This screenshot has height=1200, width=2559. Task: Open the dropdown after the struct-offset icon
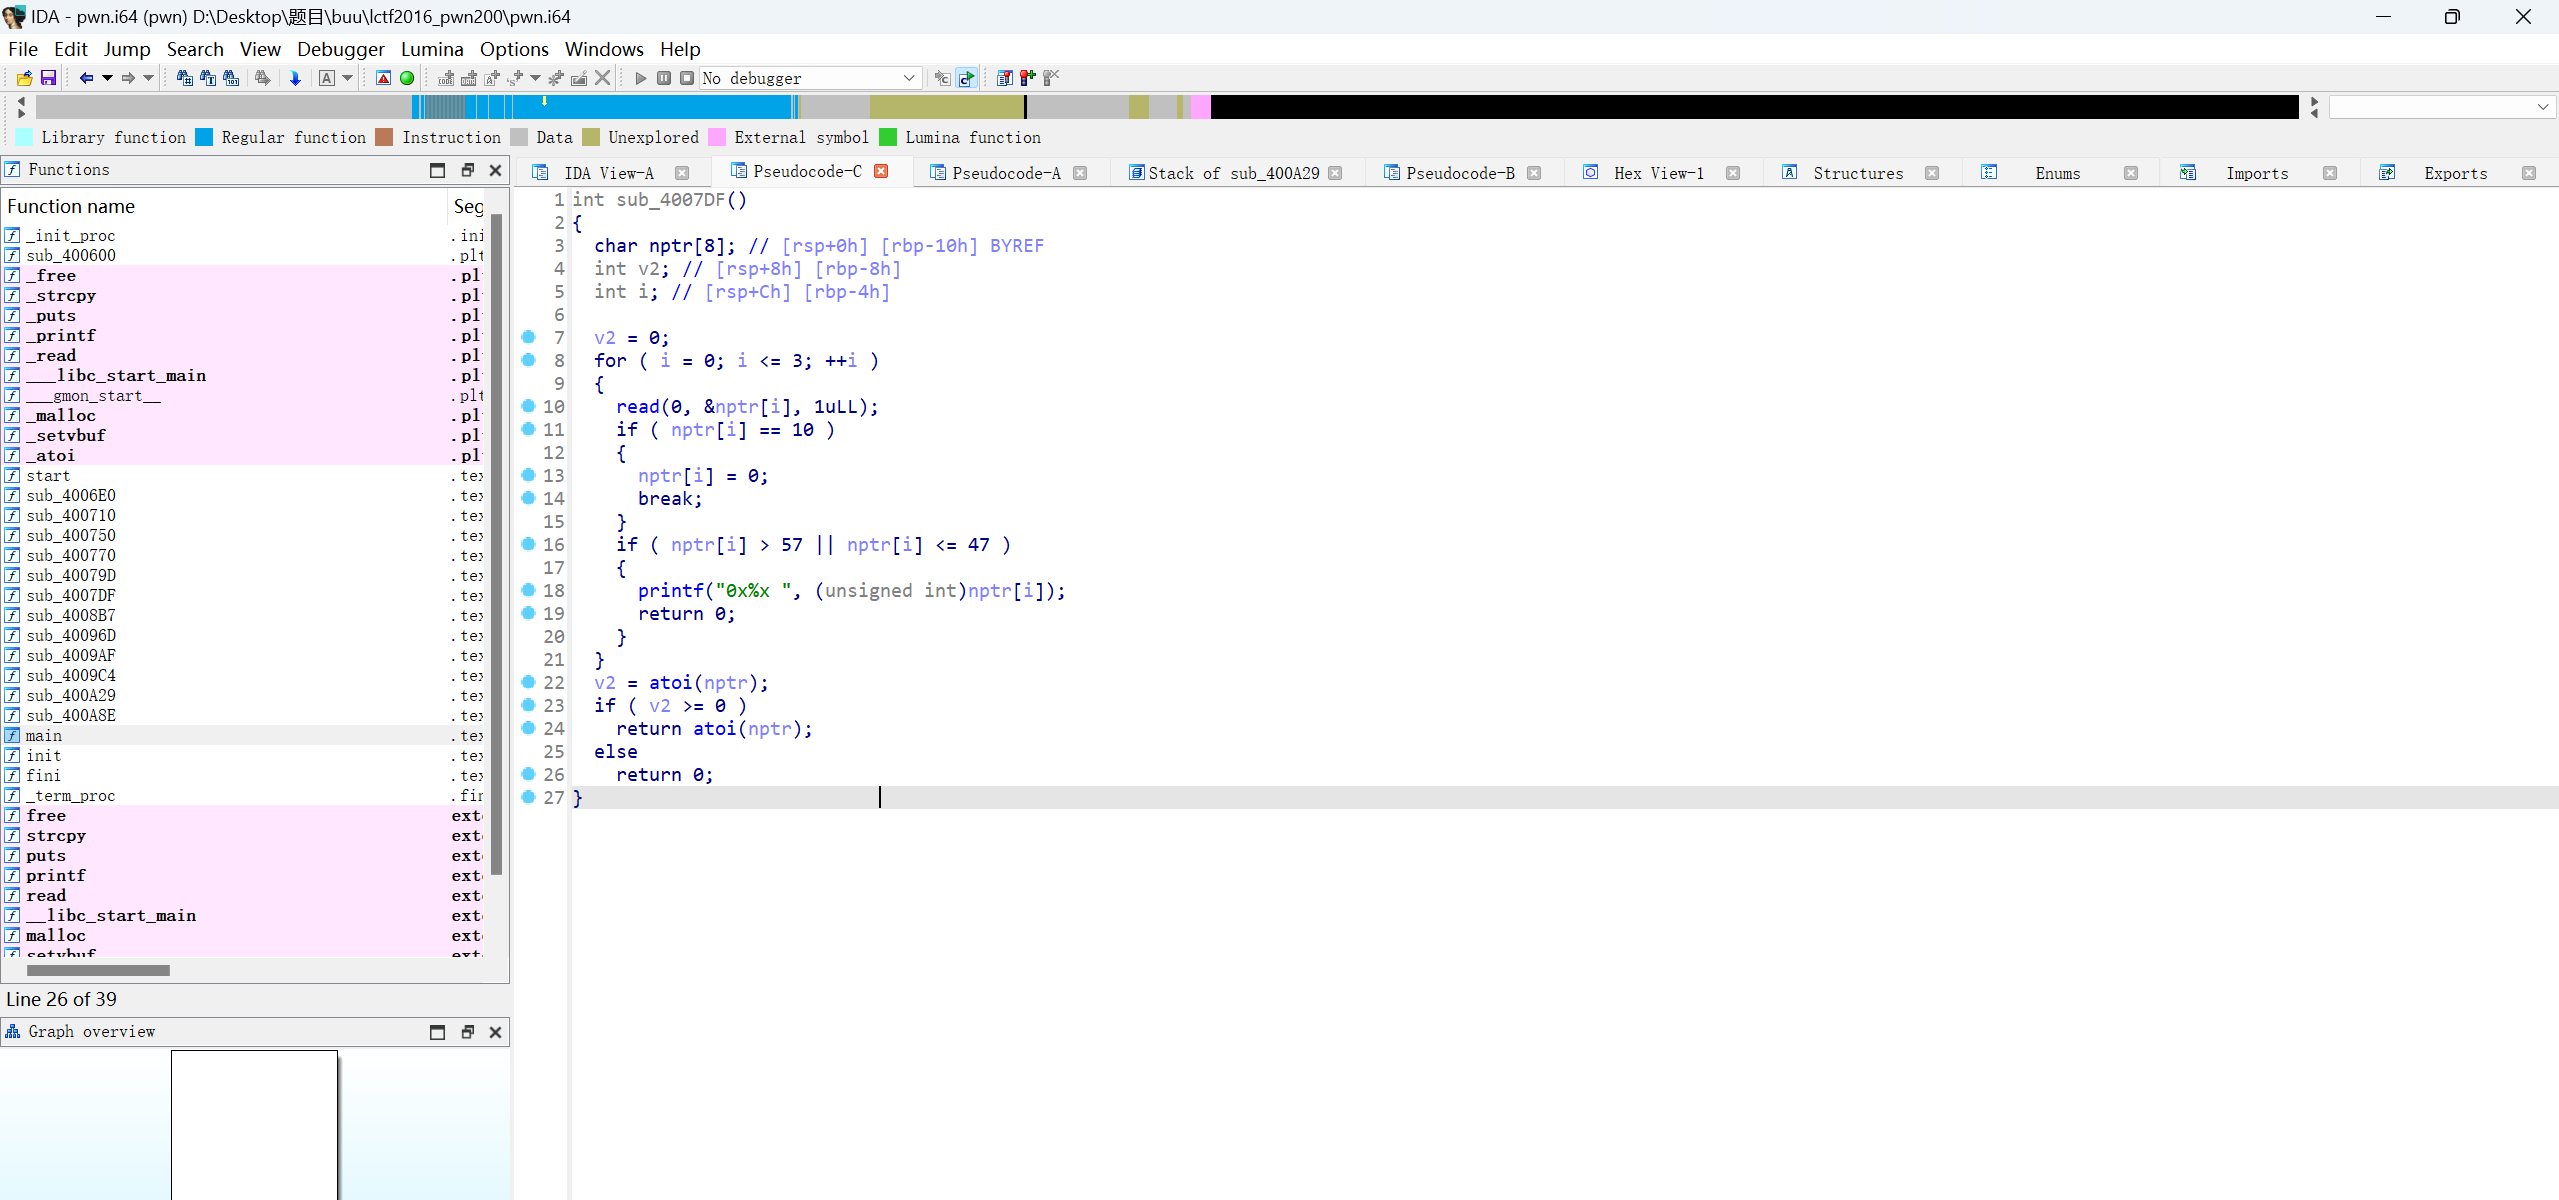(x=535, y=78)
